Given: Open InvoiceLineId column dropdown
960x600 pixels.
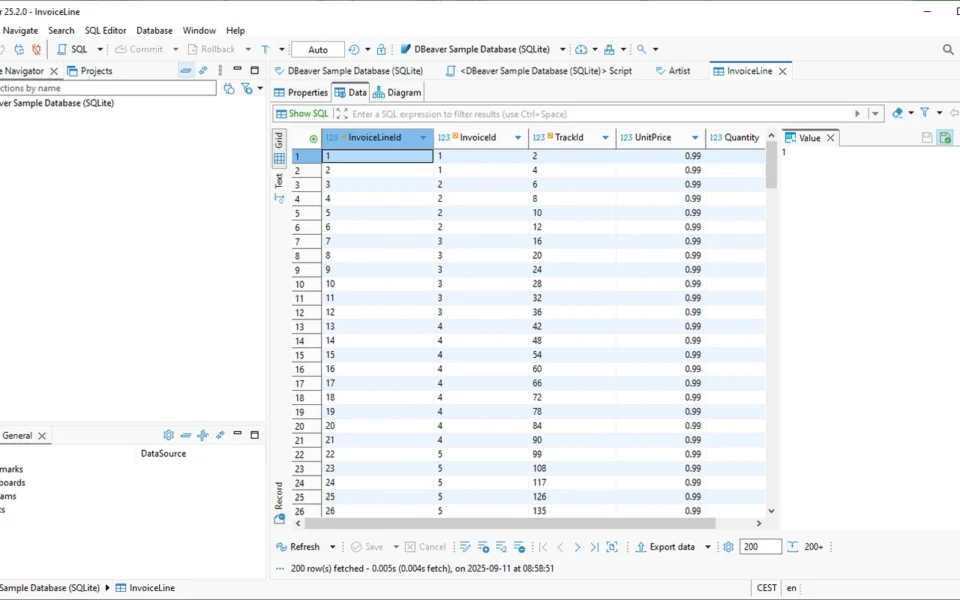Looking at the screenshot, I should point(423,138).
